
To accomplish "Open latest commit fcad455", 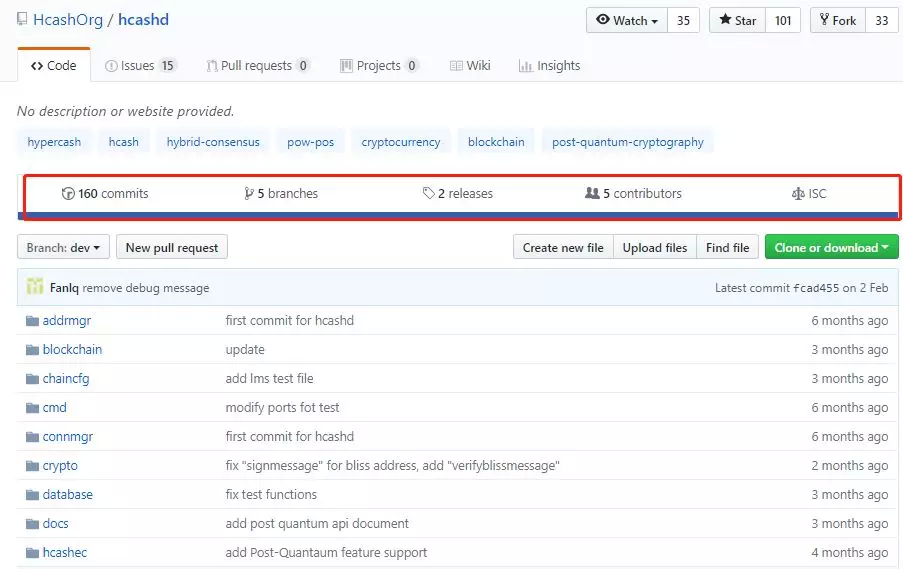I will point(816,287).
